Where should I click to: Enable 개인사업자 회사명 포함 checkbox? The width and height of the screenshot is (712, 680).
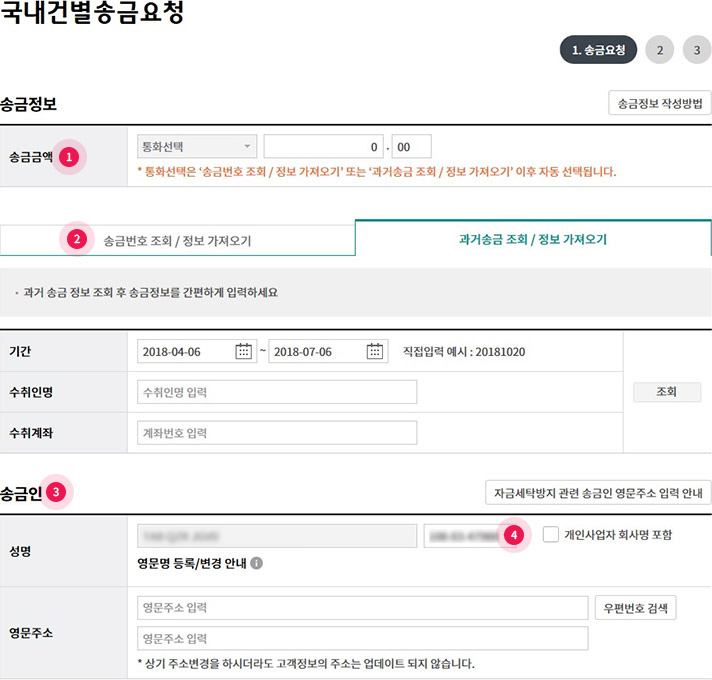551,535
